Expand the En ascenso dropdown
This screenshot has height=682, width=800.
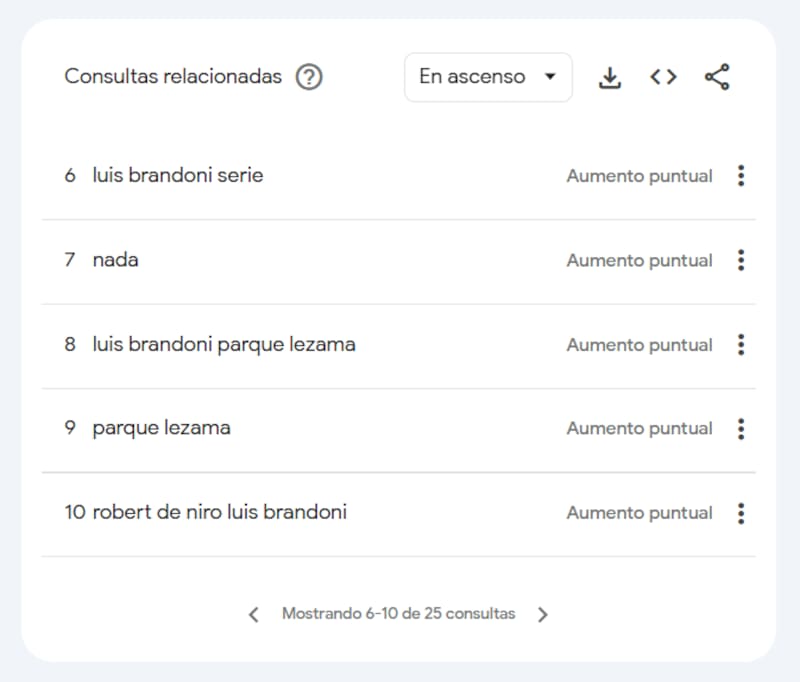pos(487,77)
